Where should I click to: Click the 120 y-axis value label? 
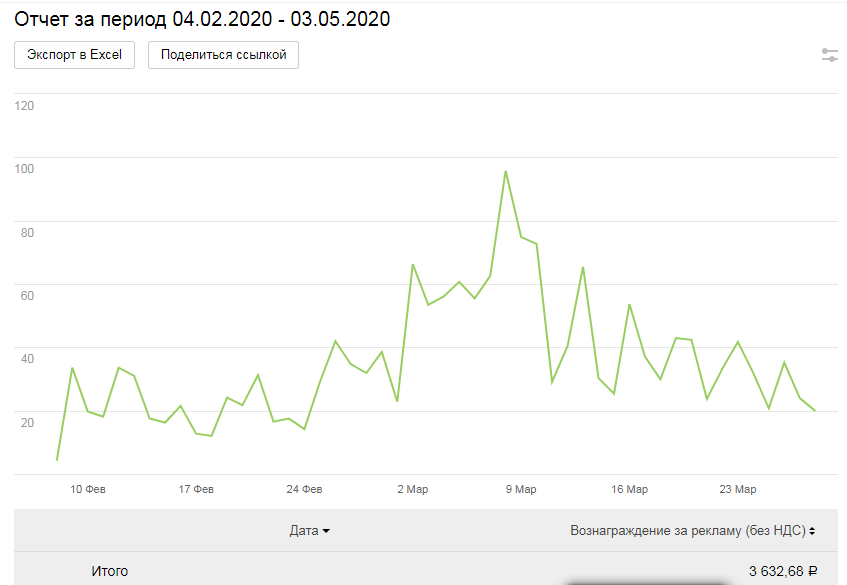pyautogui.click(x=25, y=105)
